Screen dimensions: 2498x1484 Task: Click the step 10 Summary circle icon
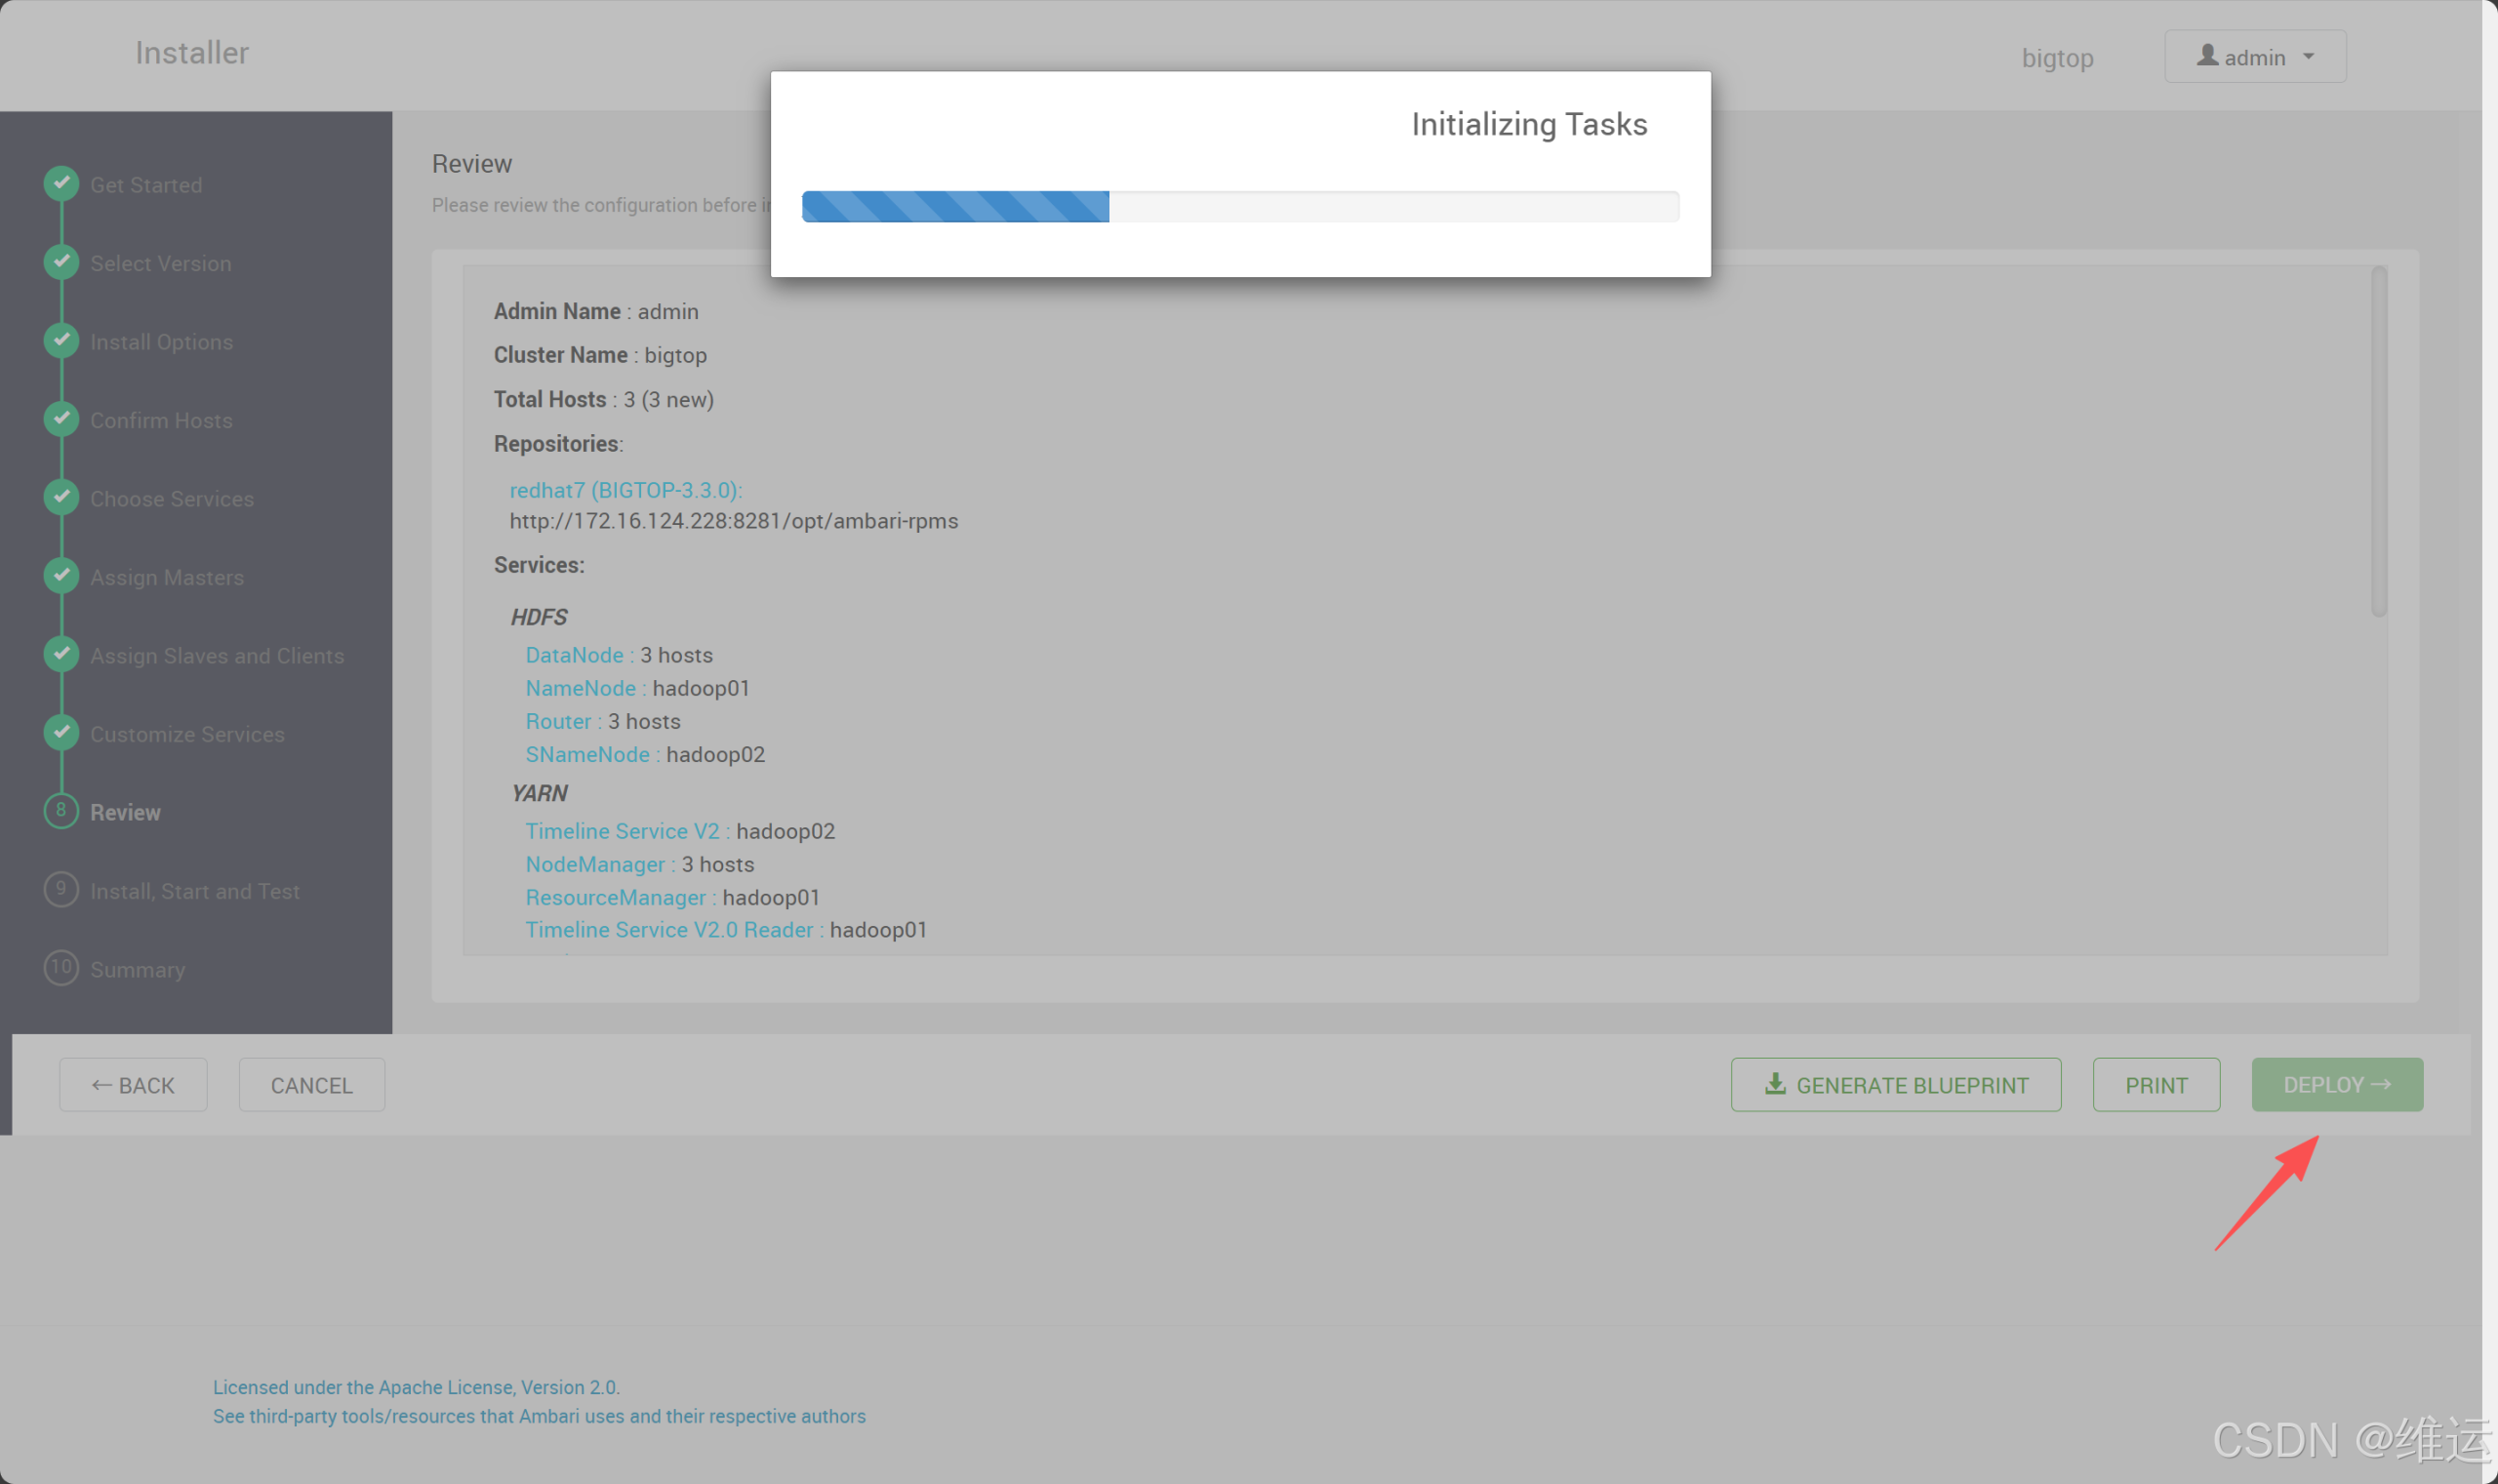(x=61, y=967)
